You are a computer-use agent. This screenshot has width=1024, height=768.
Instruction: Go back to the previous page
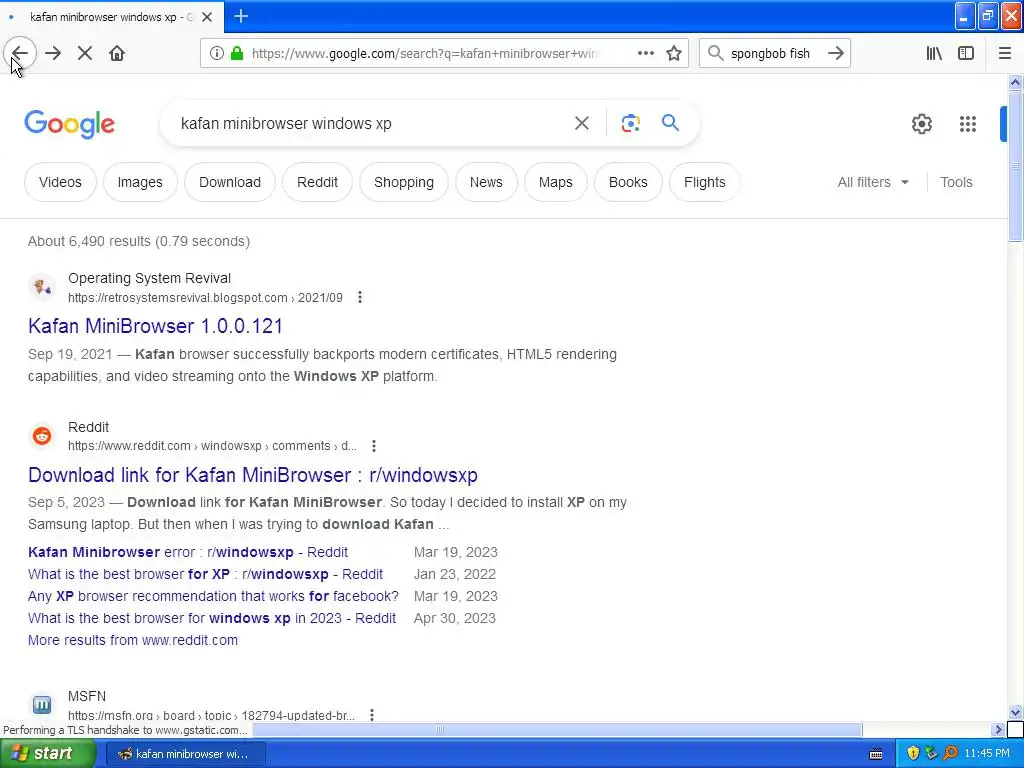coord(20,54)
